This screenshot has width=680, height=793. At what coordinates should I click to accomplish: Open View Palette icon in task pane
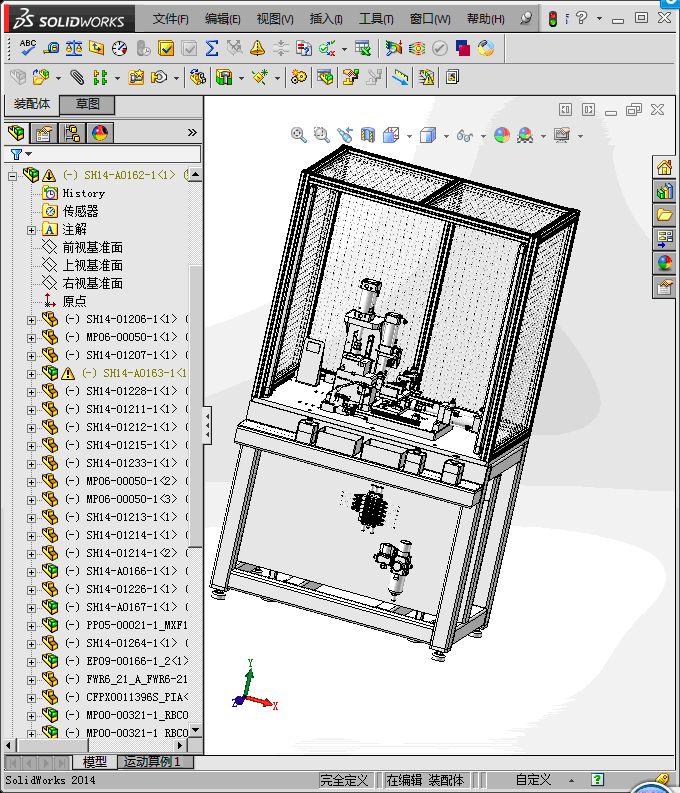664,239
